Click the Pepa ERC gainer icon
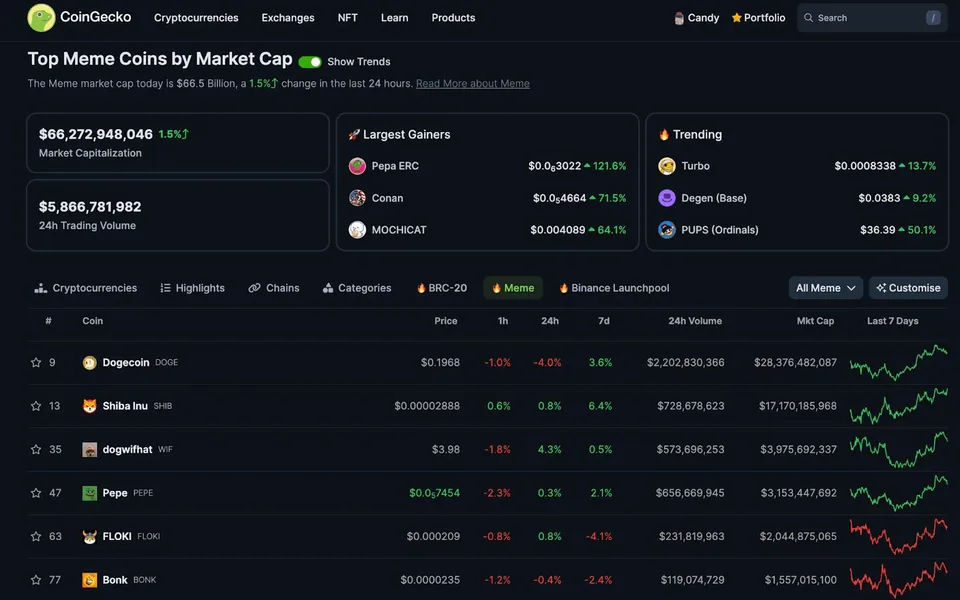The width and height of the screenshot is (960, 600). pos(357,166)
